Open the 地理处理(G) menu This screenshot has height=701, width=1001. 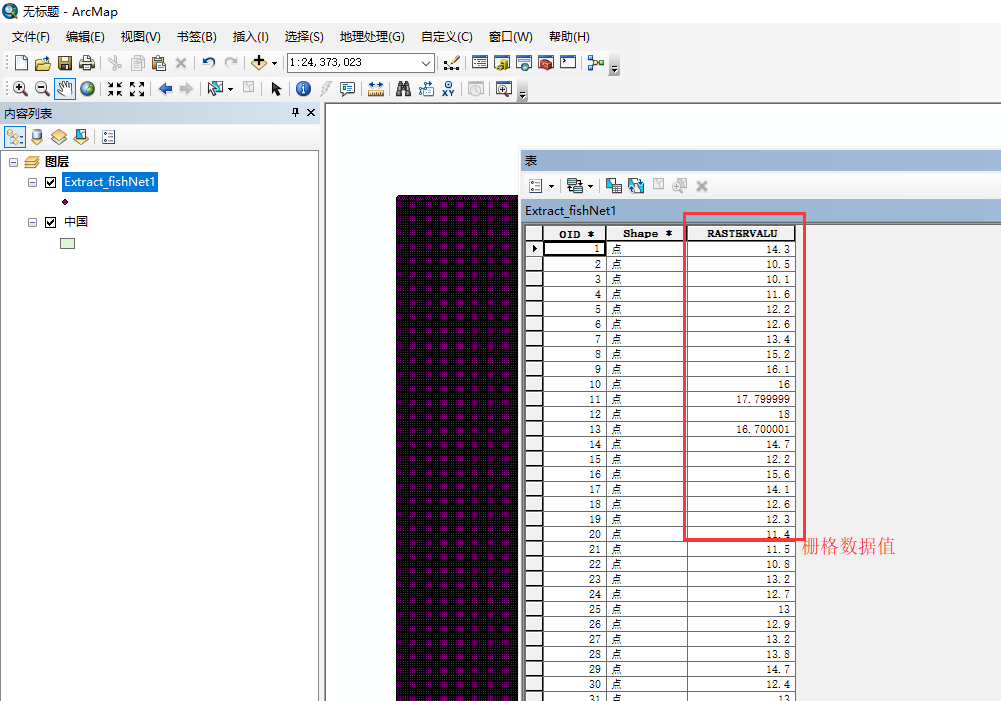[372, 36]
